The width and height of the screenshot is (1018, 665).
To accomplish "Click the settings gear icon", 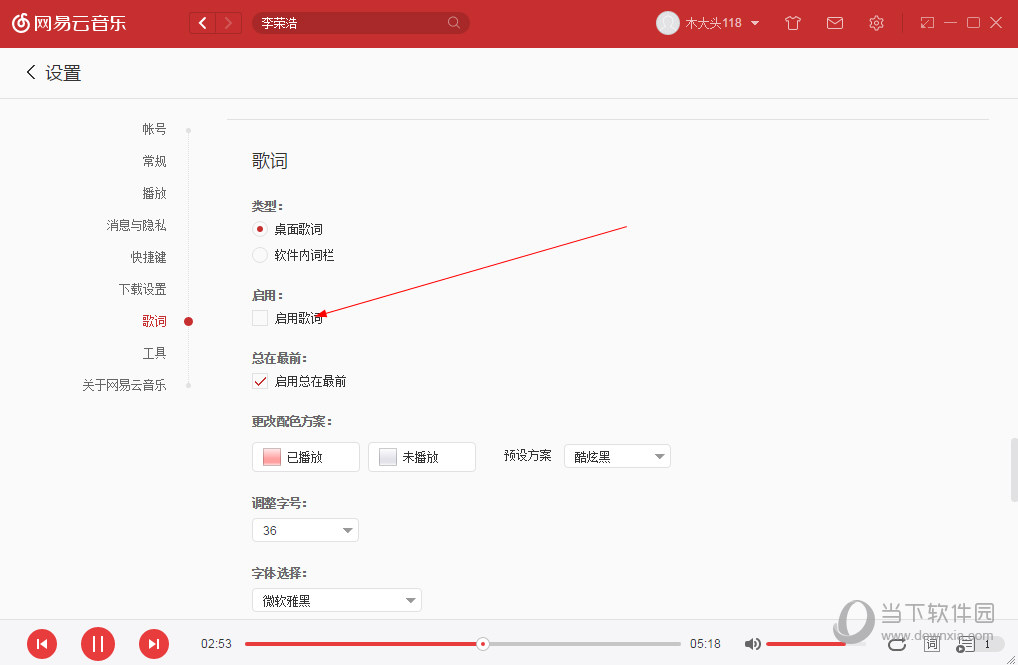I will pos(876,22).
